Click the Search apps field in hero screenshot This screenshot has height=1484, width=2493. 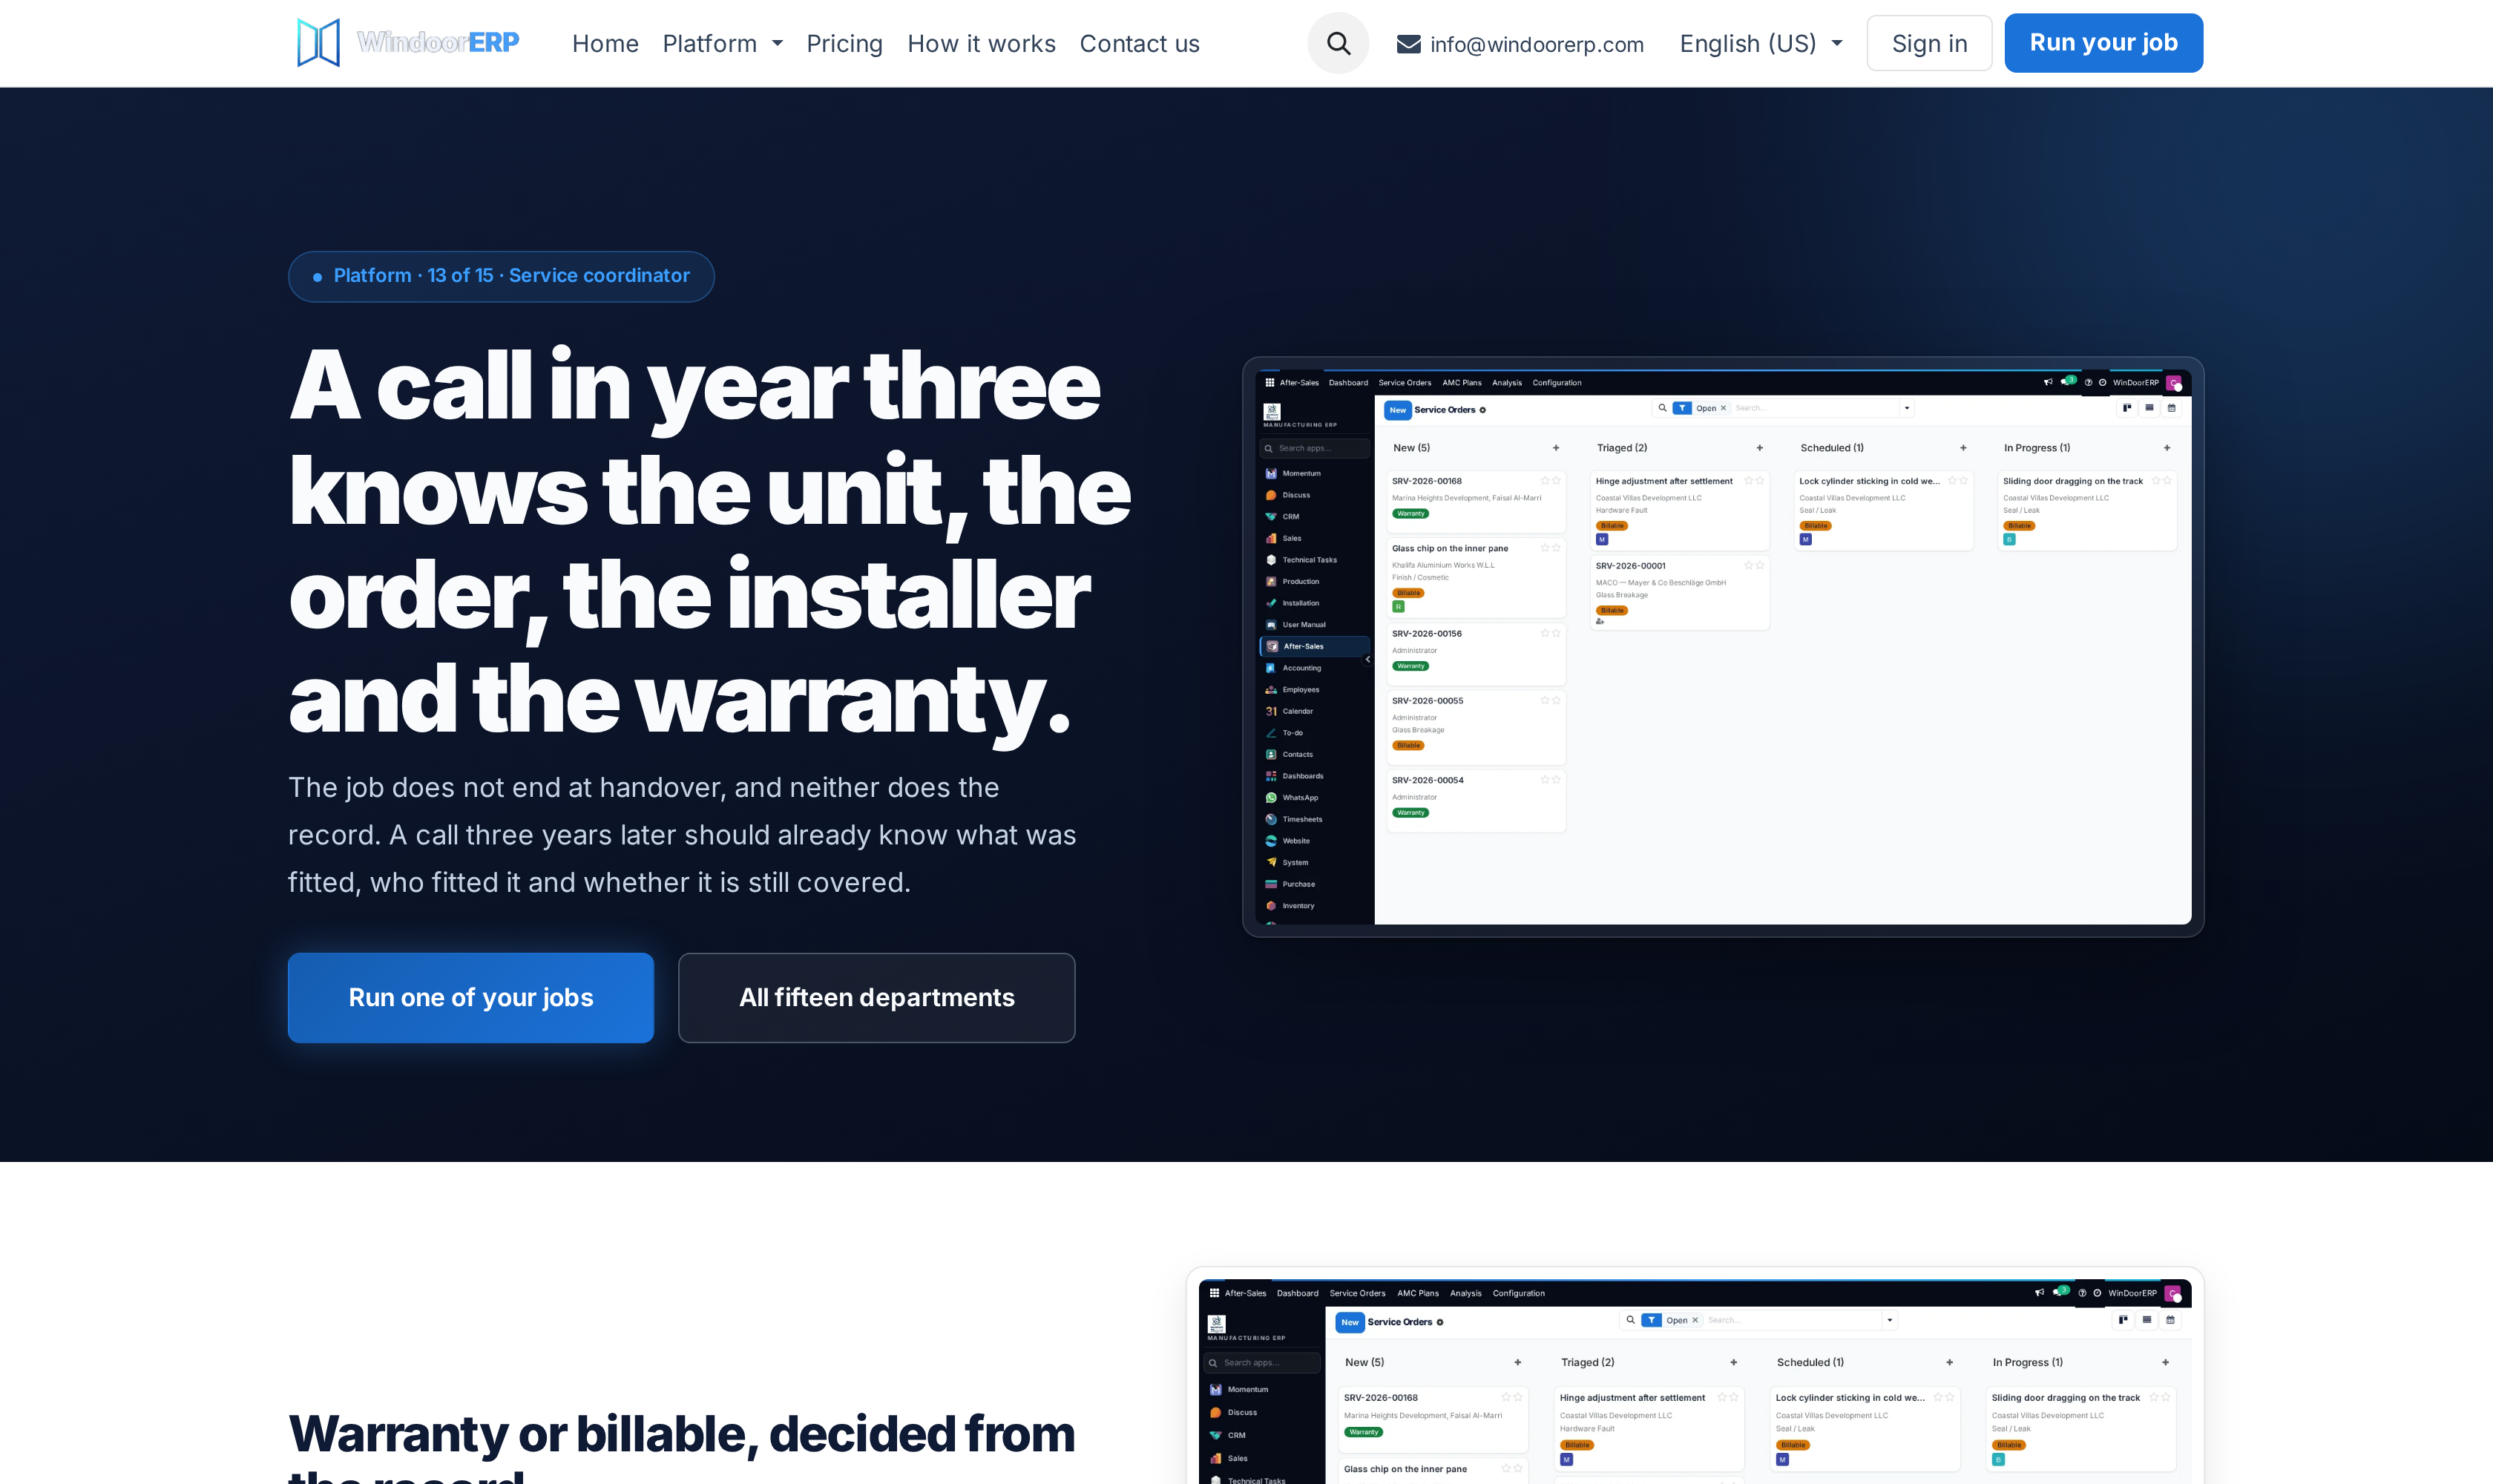(1314, 448)
